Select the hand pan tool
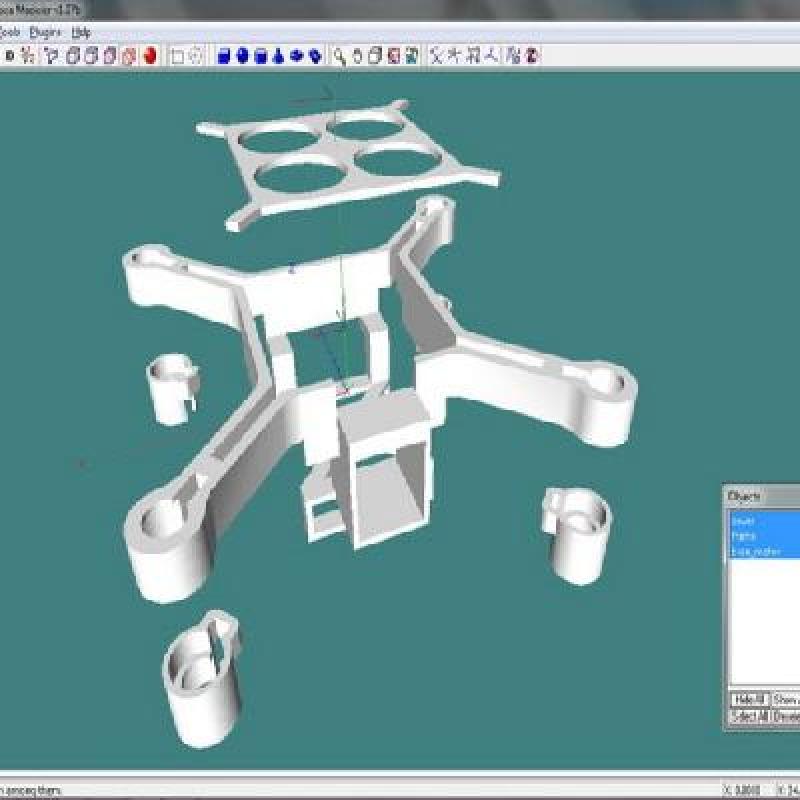The width and height of the screenshot is (800, 800). tap(358, 56)
